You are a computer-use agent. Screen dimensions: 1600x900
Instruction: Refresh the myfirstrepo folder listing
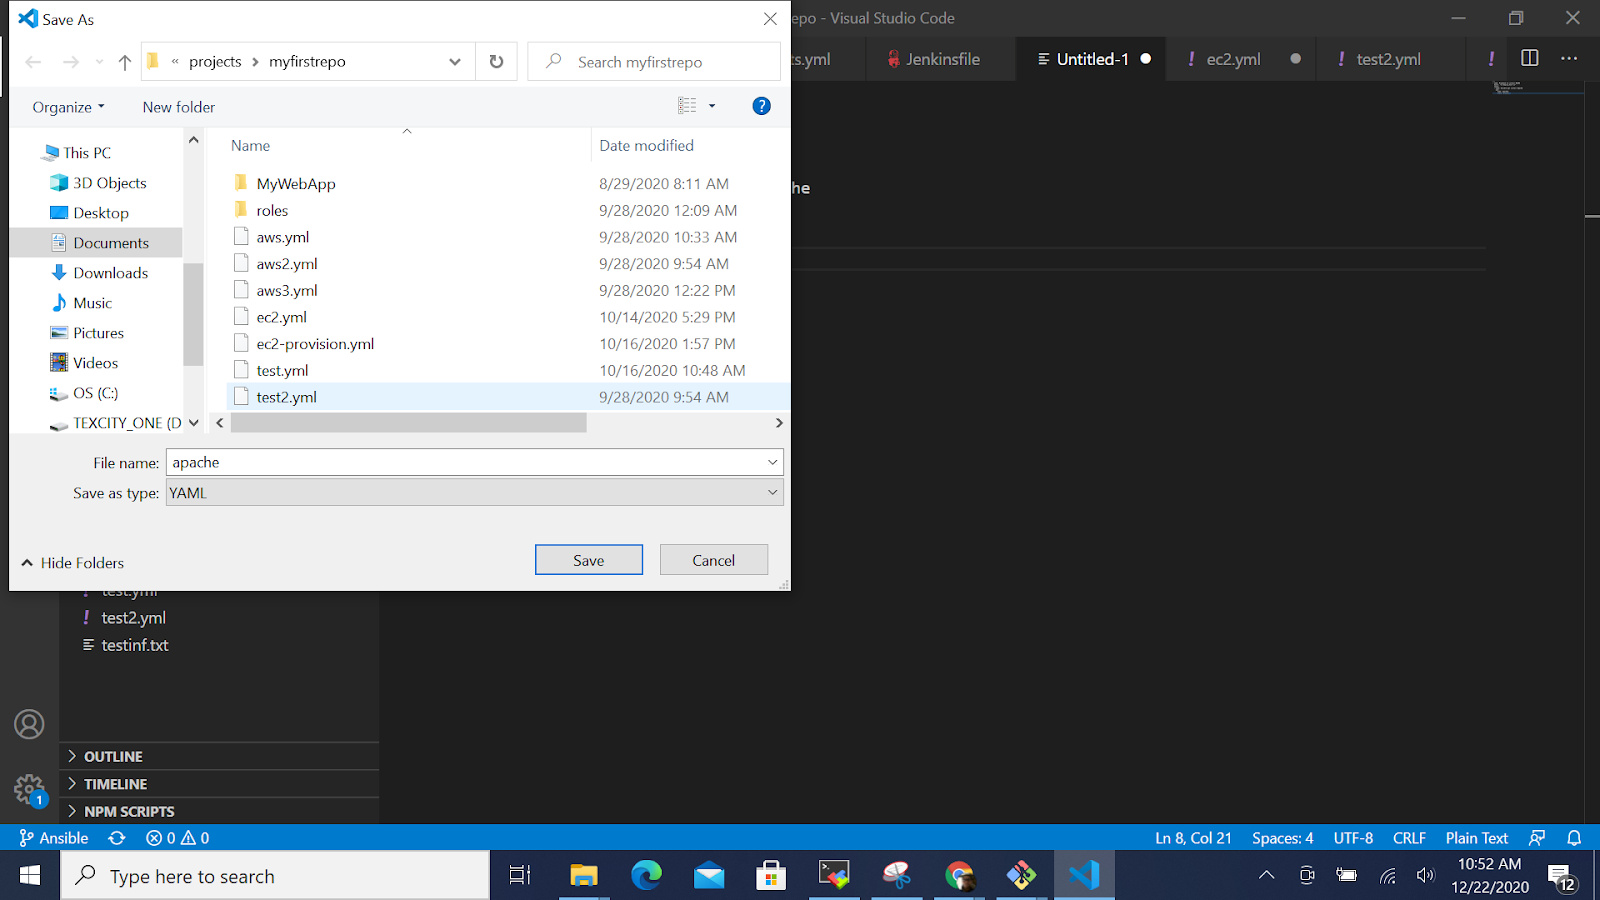click(496, 62)
